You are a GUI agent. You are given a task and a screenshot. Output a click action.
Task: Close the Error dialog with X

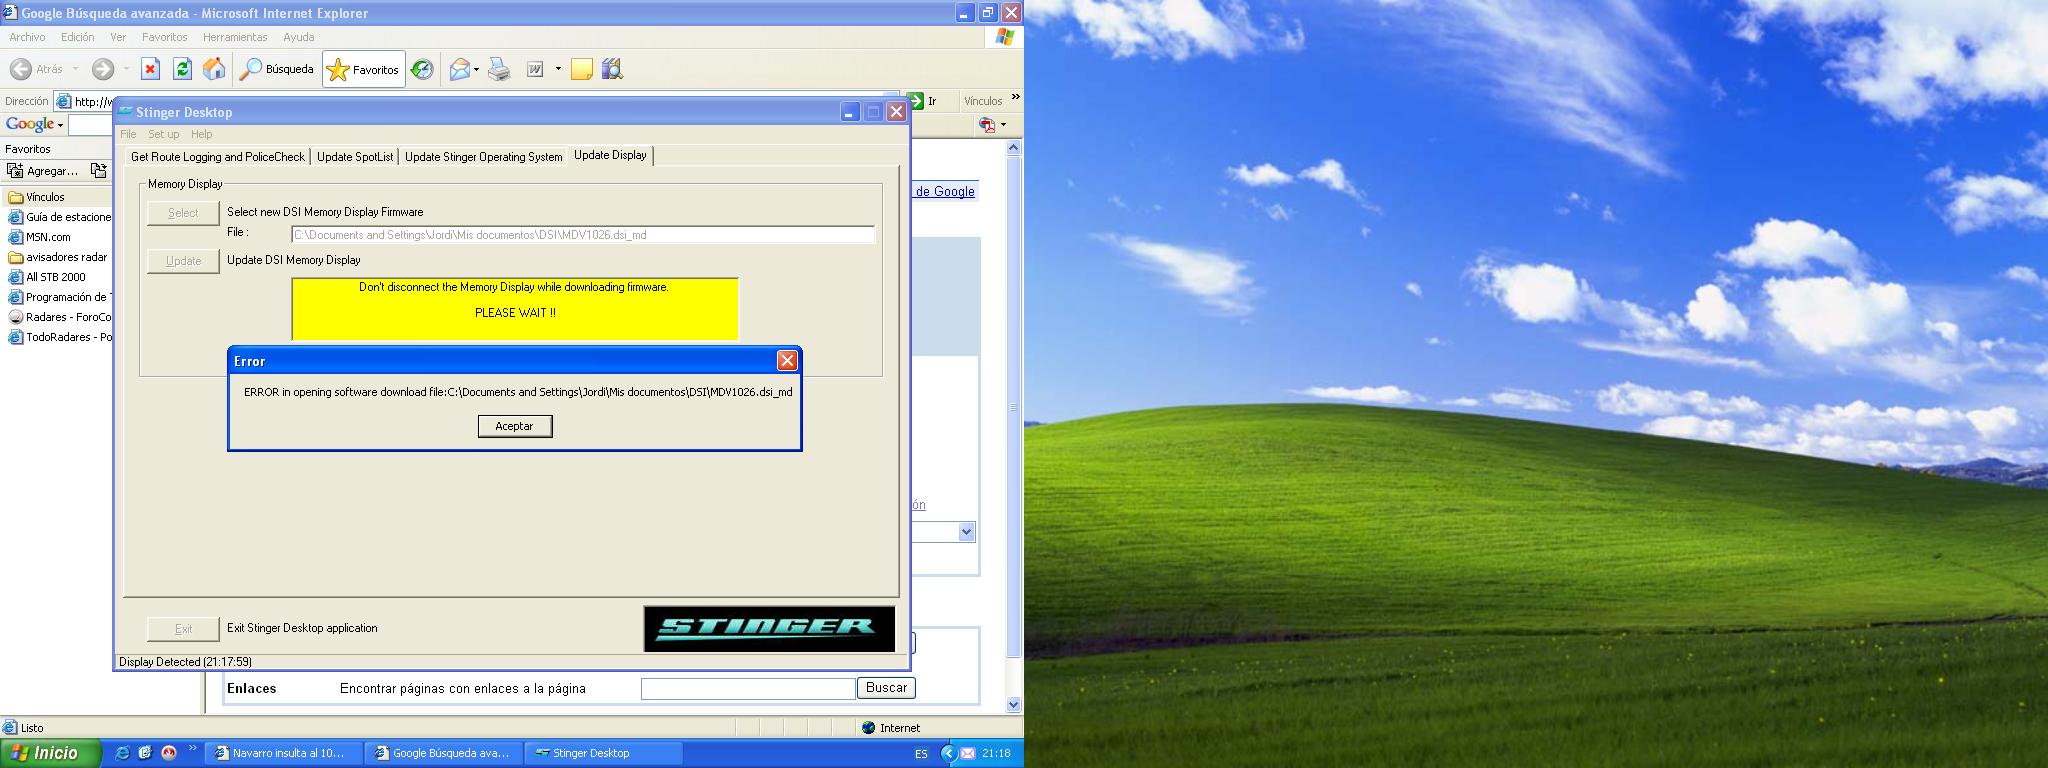(787, 361)
